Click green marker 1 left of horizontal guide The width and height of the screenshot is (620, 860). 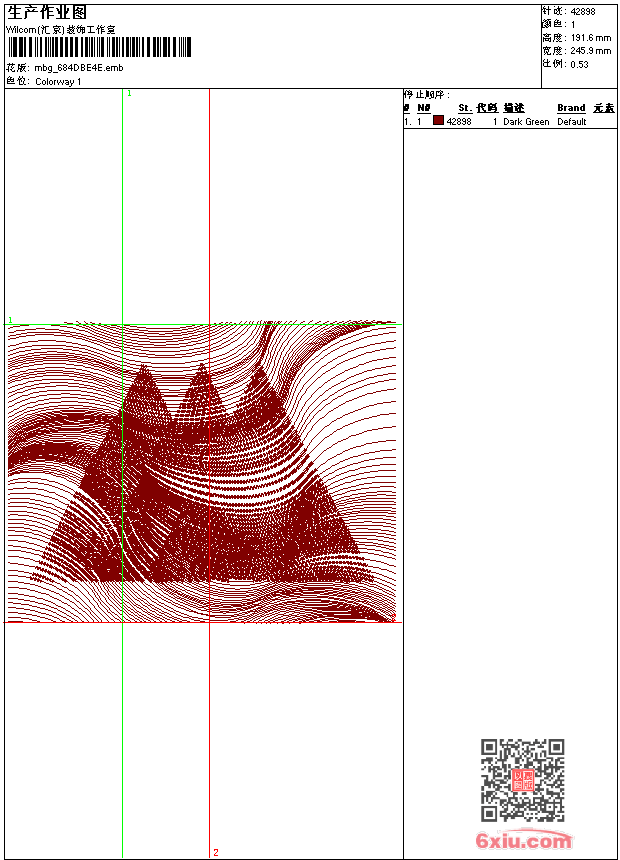click(10, 320)
